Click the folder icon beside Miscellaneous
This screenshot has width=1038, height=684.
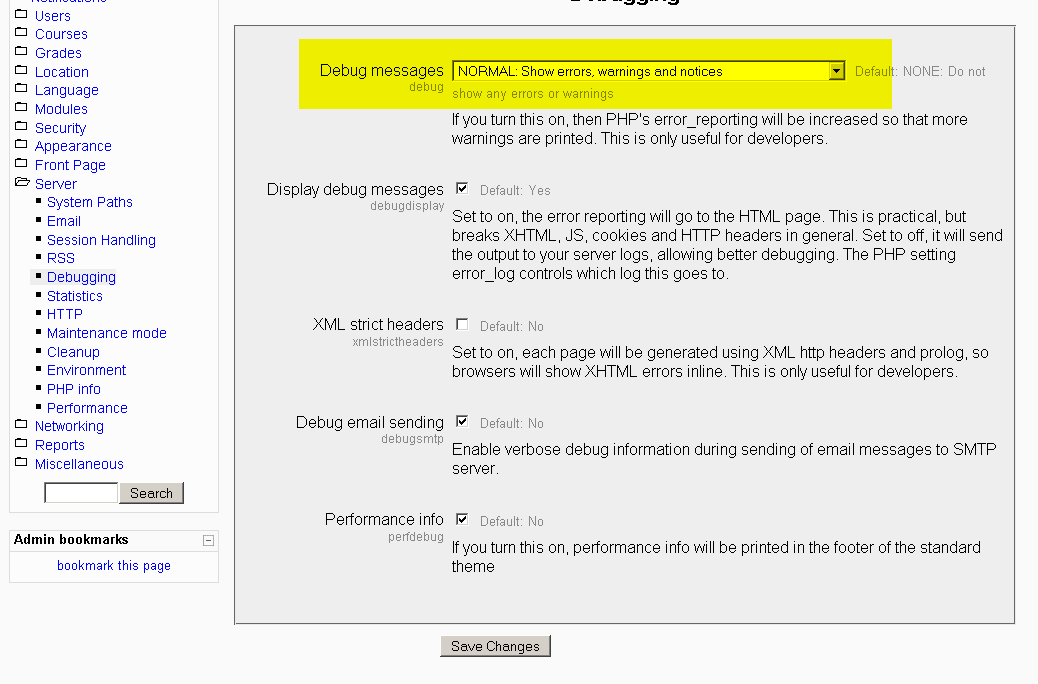21,462
